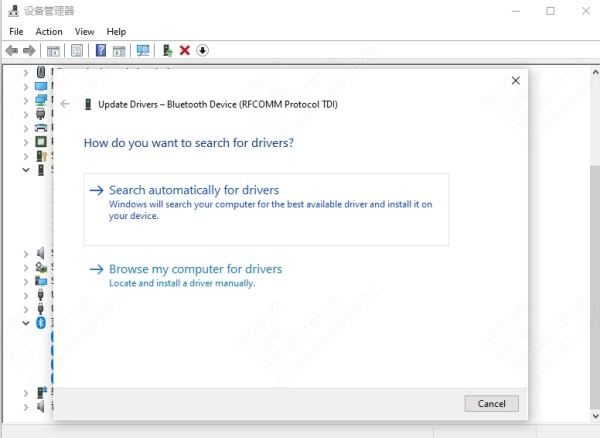
Task: Select the security devices key icon
Action: click(x=41, y=156)
